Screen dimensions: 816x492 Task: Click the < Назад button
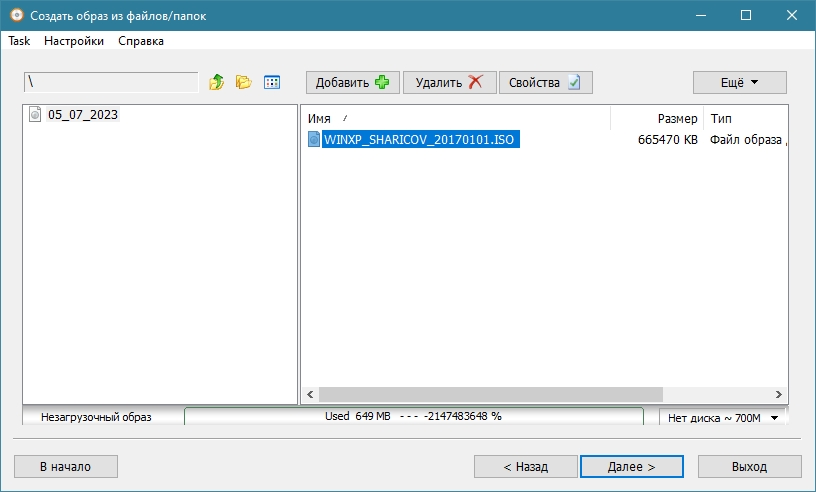click(525, 466)
